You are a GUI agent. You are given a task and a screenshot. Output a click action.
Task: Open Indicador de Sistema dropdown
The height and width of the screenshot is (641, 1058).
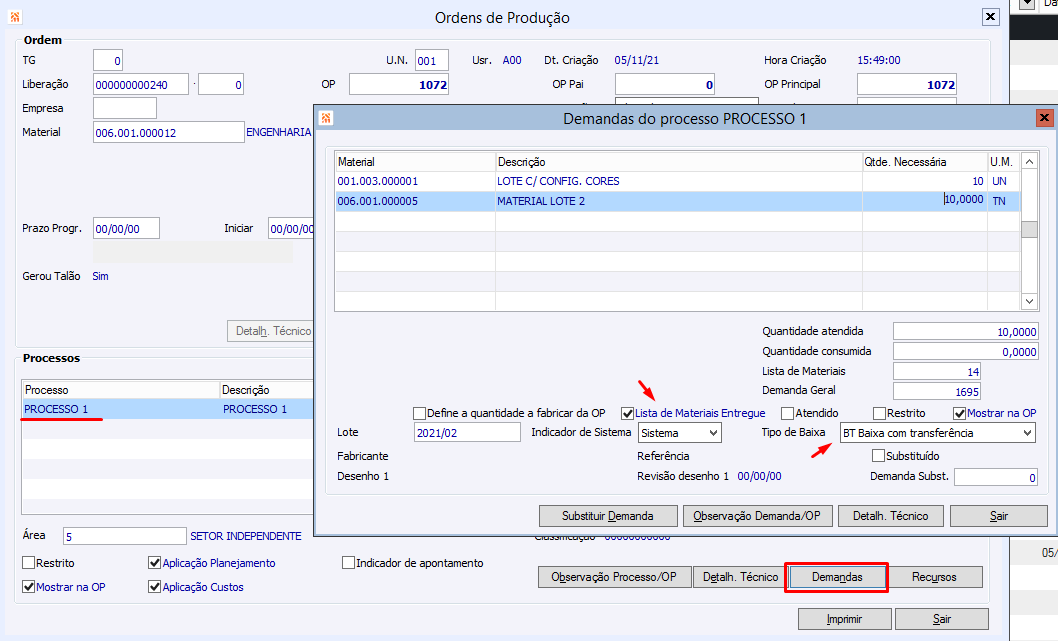tap(679, 433)
